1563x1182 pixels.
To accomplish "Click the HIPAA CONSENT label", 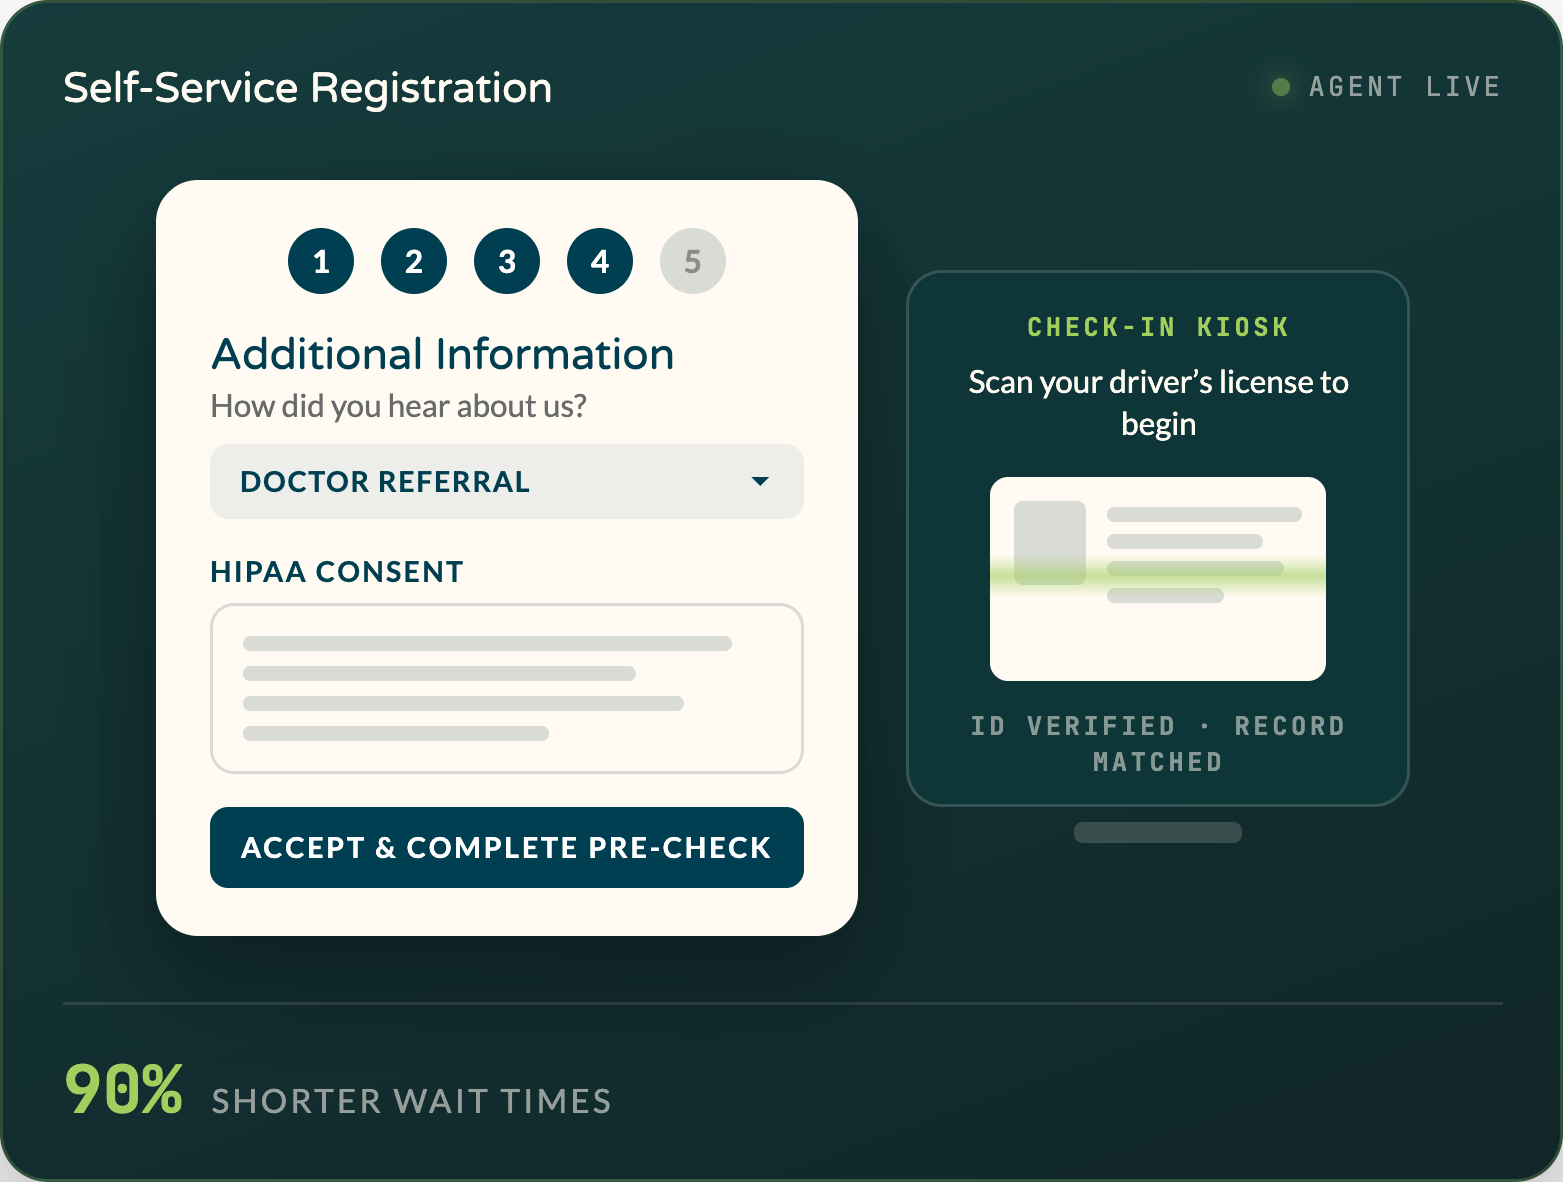I will [x=337, y=572].
